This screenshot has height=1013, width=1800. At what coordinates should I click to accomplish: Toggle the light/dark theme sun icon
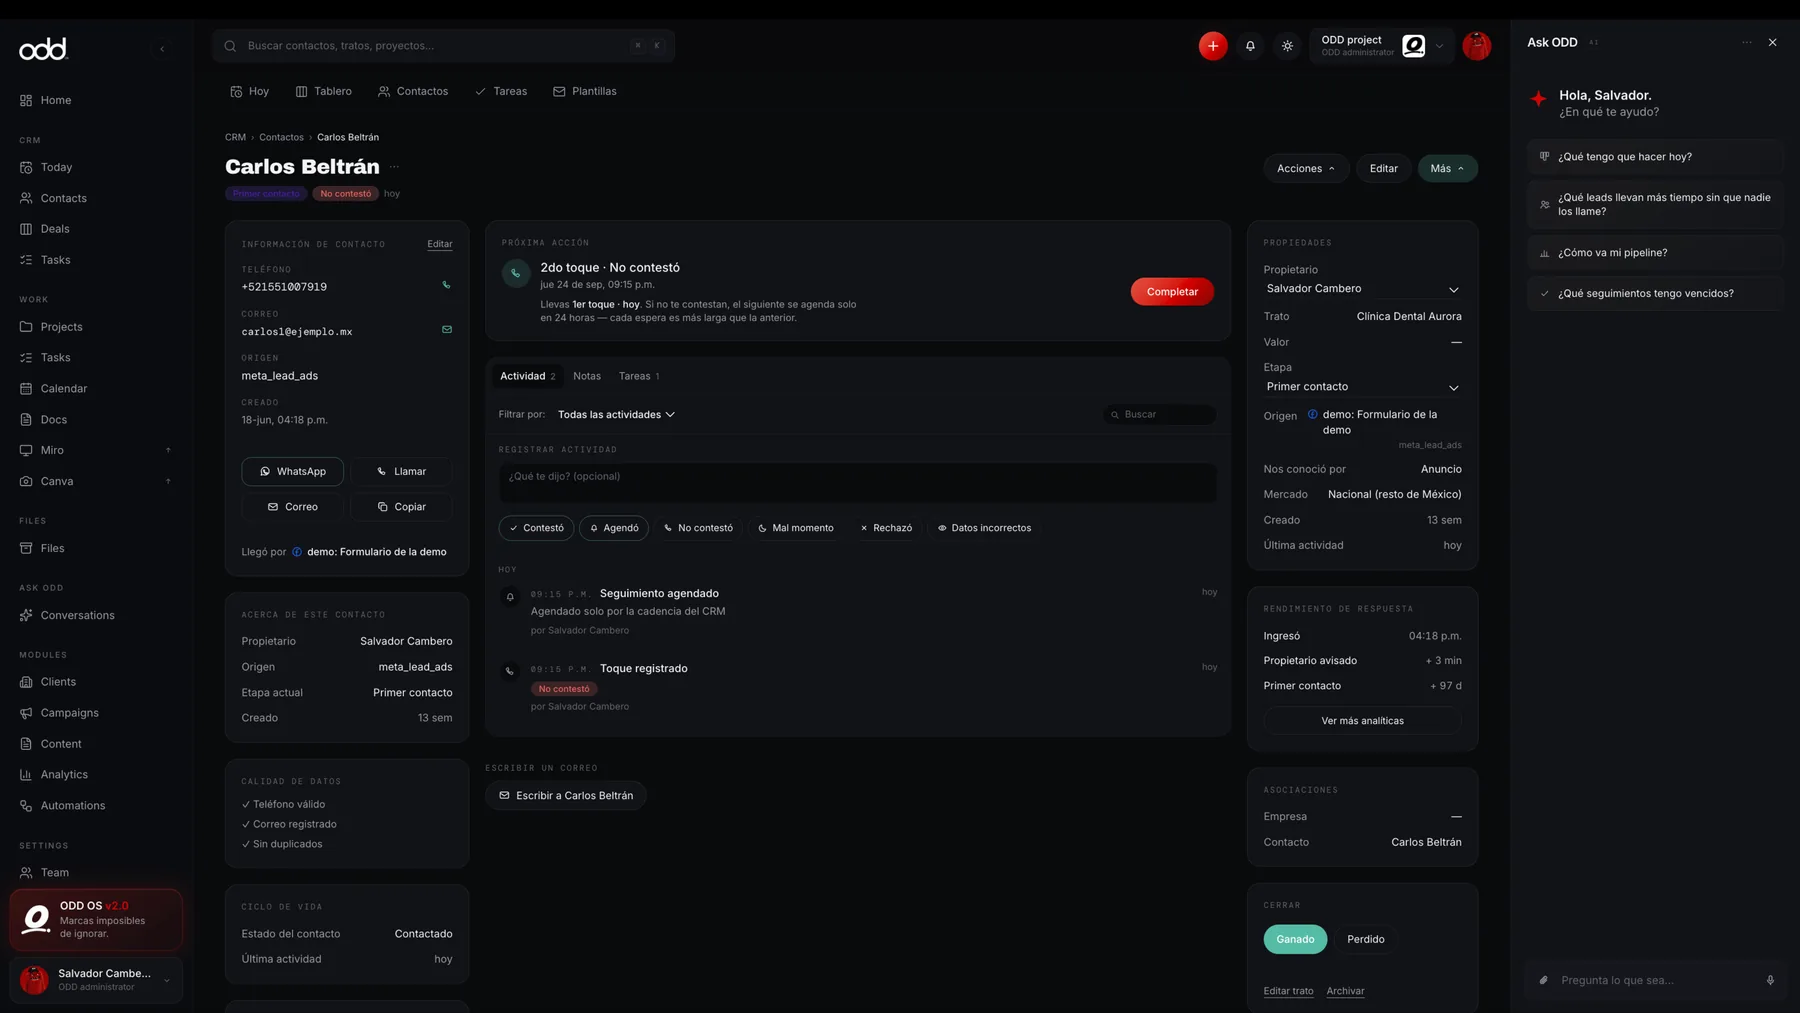[1287, 46]
